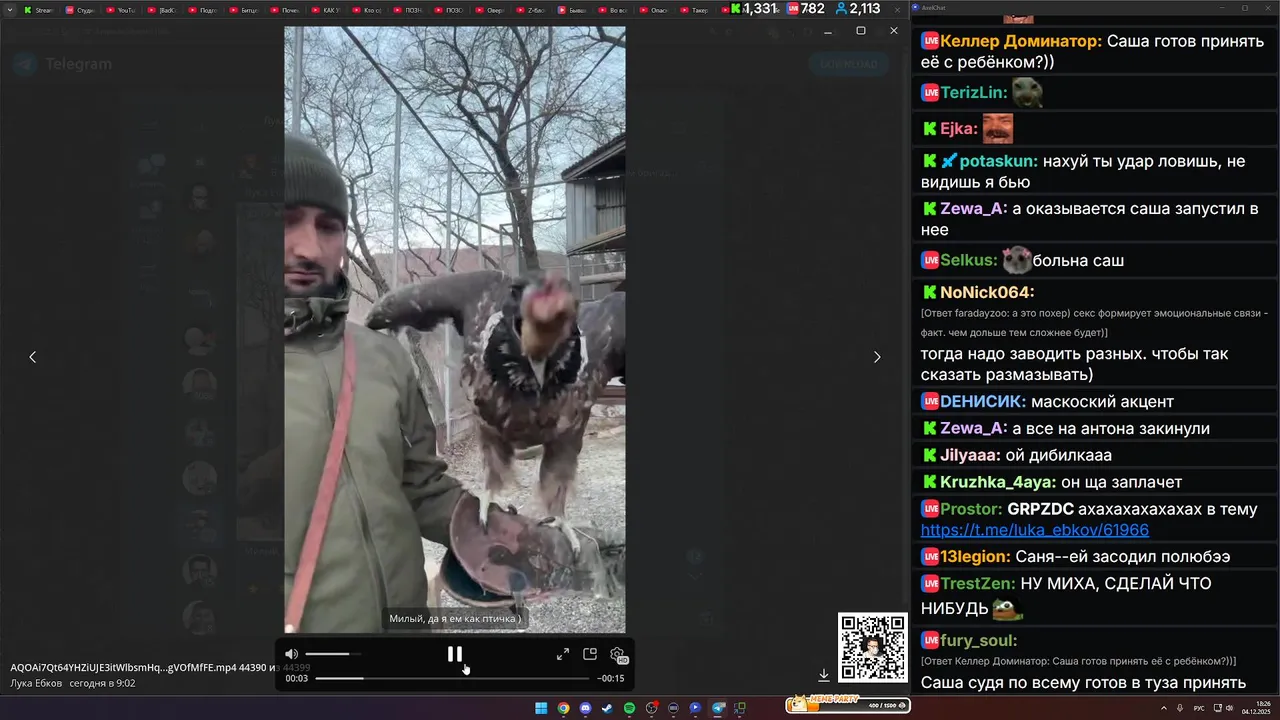
Task: Click username 13legion in chat
Action: (x=975, y=557)
